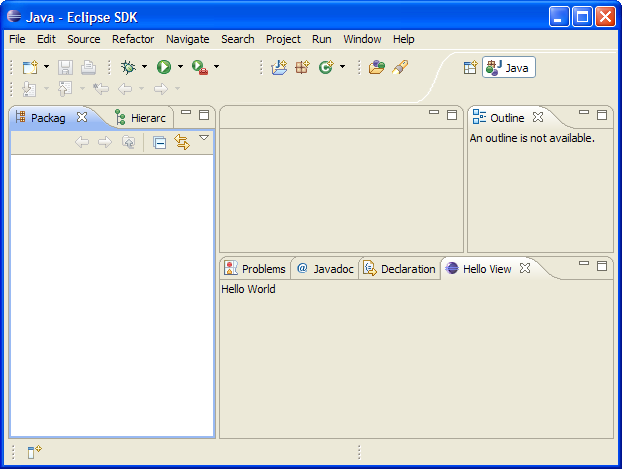The width and height of the screenshot is (622, 469).
Task: Open the Project menu
Action: tap(283, 39)
